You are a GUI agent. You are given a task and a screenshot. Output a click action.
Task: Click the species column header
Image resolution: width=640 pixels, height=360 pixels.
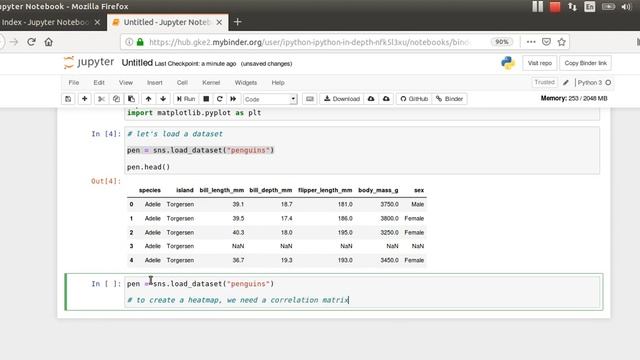[150, 190]
